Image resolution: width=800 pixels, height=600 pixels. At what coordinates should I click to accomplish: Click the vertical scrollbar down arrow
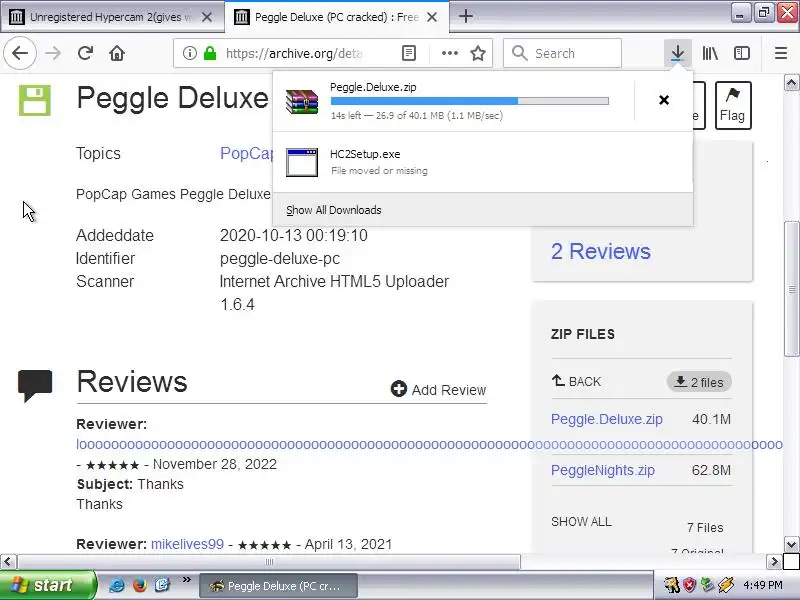pos(791,544)
